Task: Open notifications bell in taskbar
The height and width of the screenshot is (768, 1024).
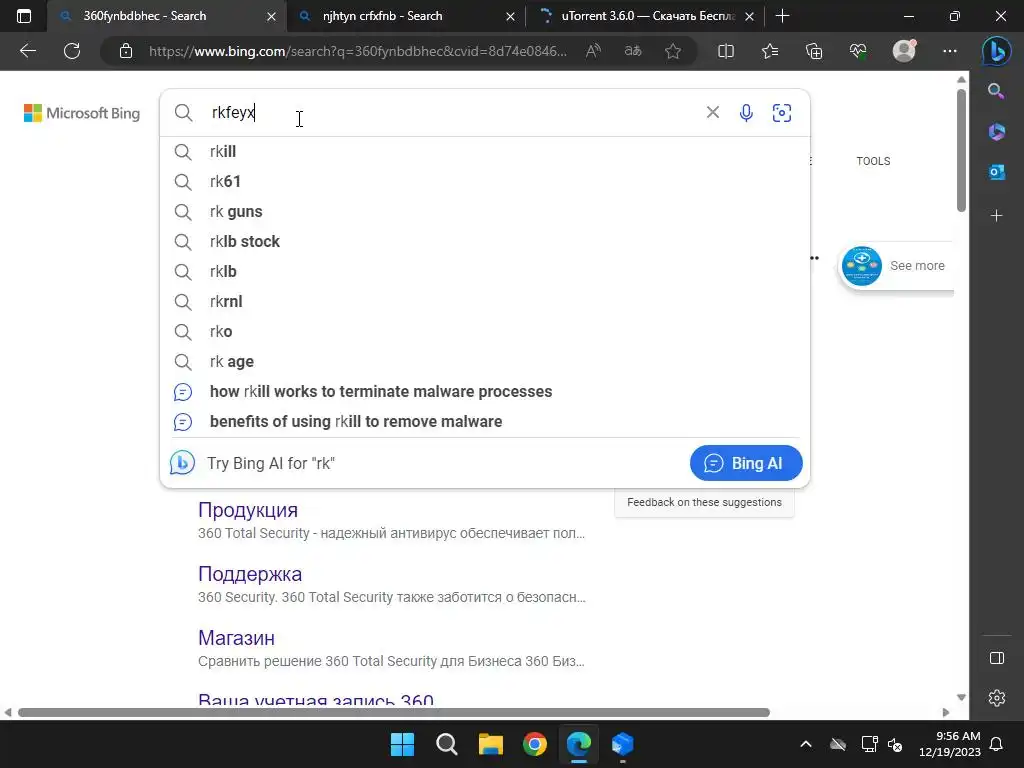Action: click(x=997, y=744)
